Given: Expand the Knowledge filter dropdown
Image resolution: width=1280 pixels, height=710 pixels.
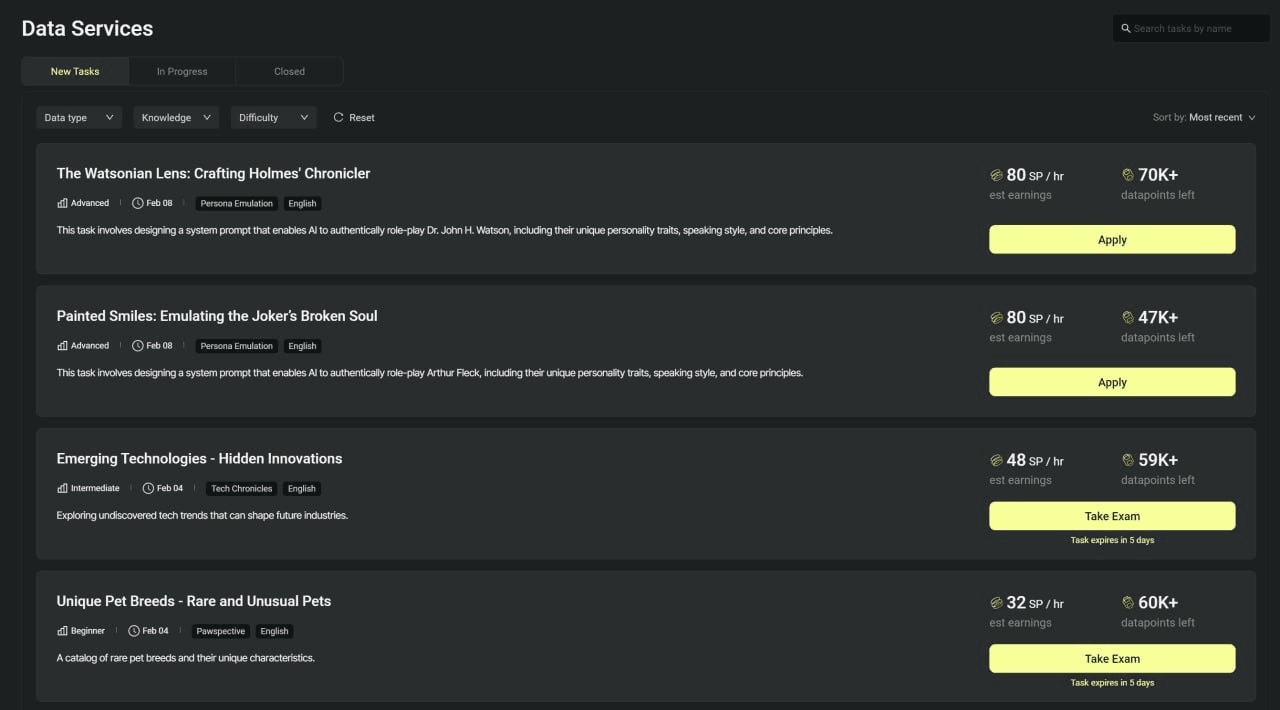Looking at the screenshot, I should click(x=176, y=117).
